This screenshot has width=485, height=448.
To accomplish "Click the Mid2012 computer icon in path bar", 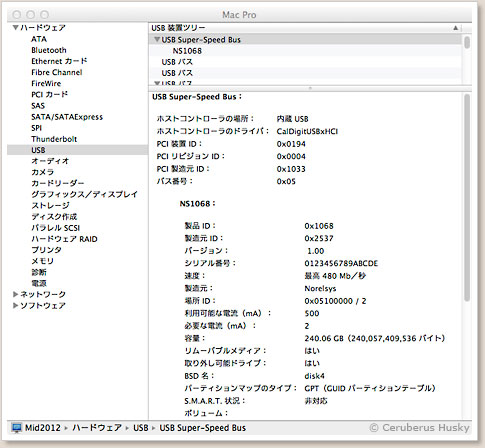I will [x=16, y=428].
